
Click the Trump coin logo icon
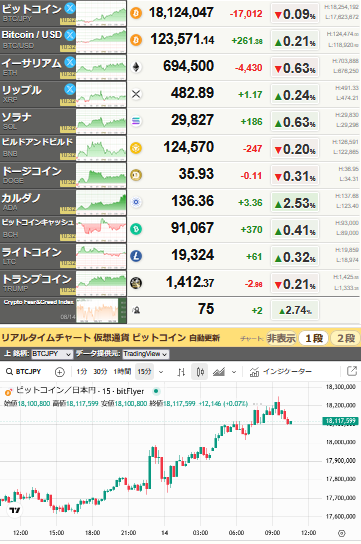tap(136, 283)
